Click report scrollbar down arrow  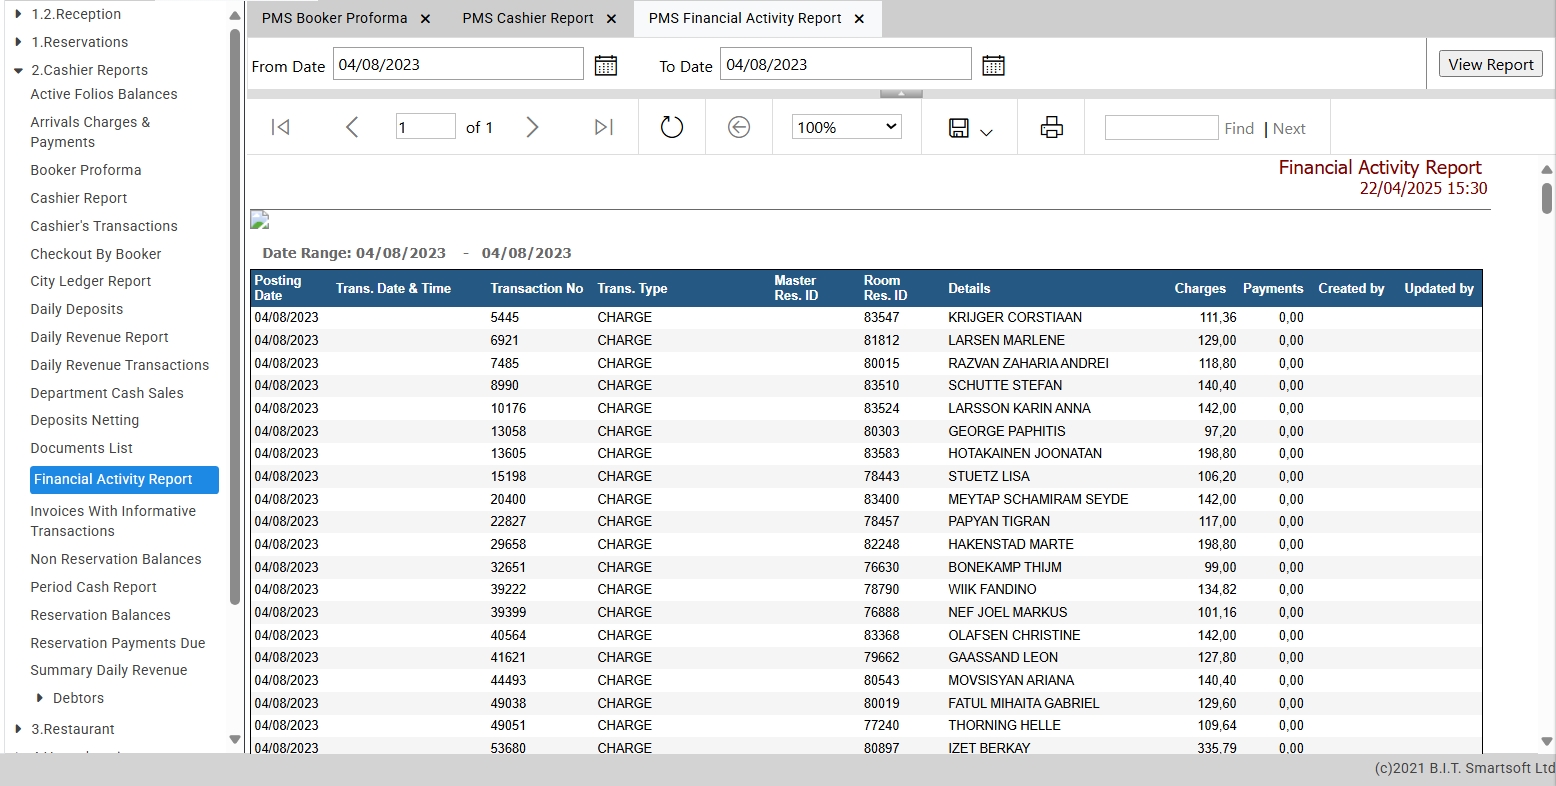click(x=1547, y=742)
